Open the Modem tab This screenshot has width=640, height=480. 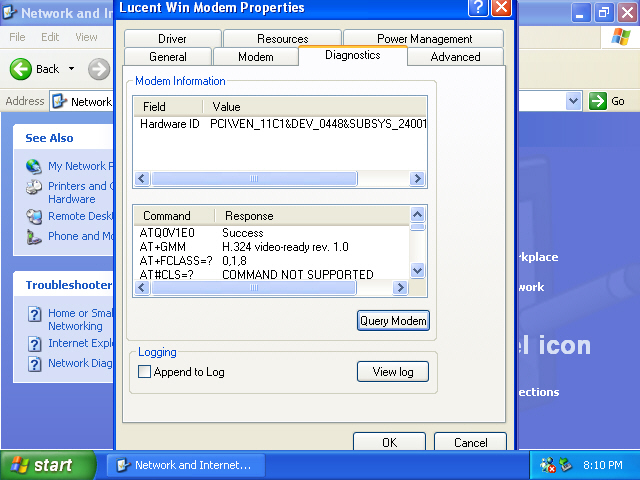click(256, 56)
